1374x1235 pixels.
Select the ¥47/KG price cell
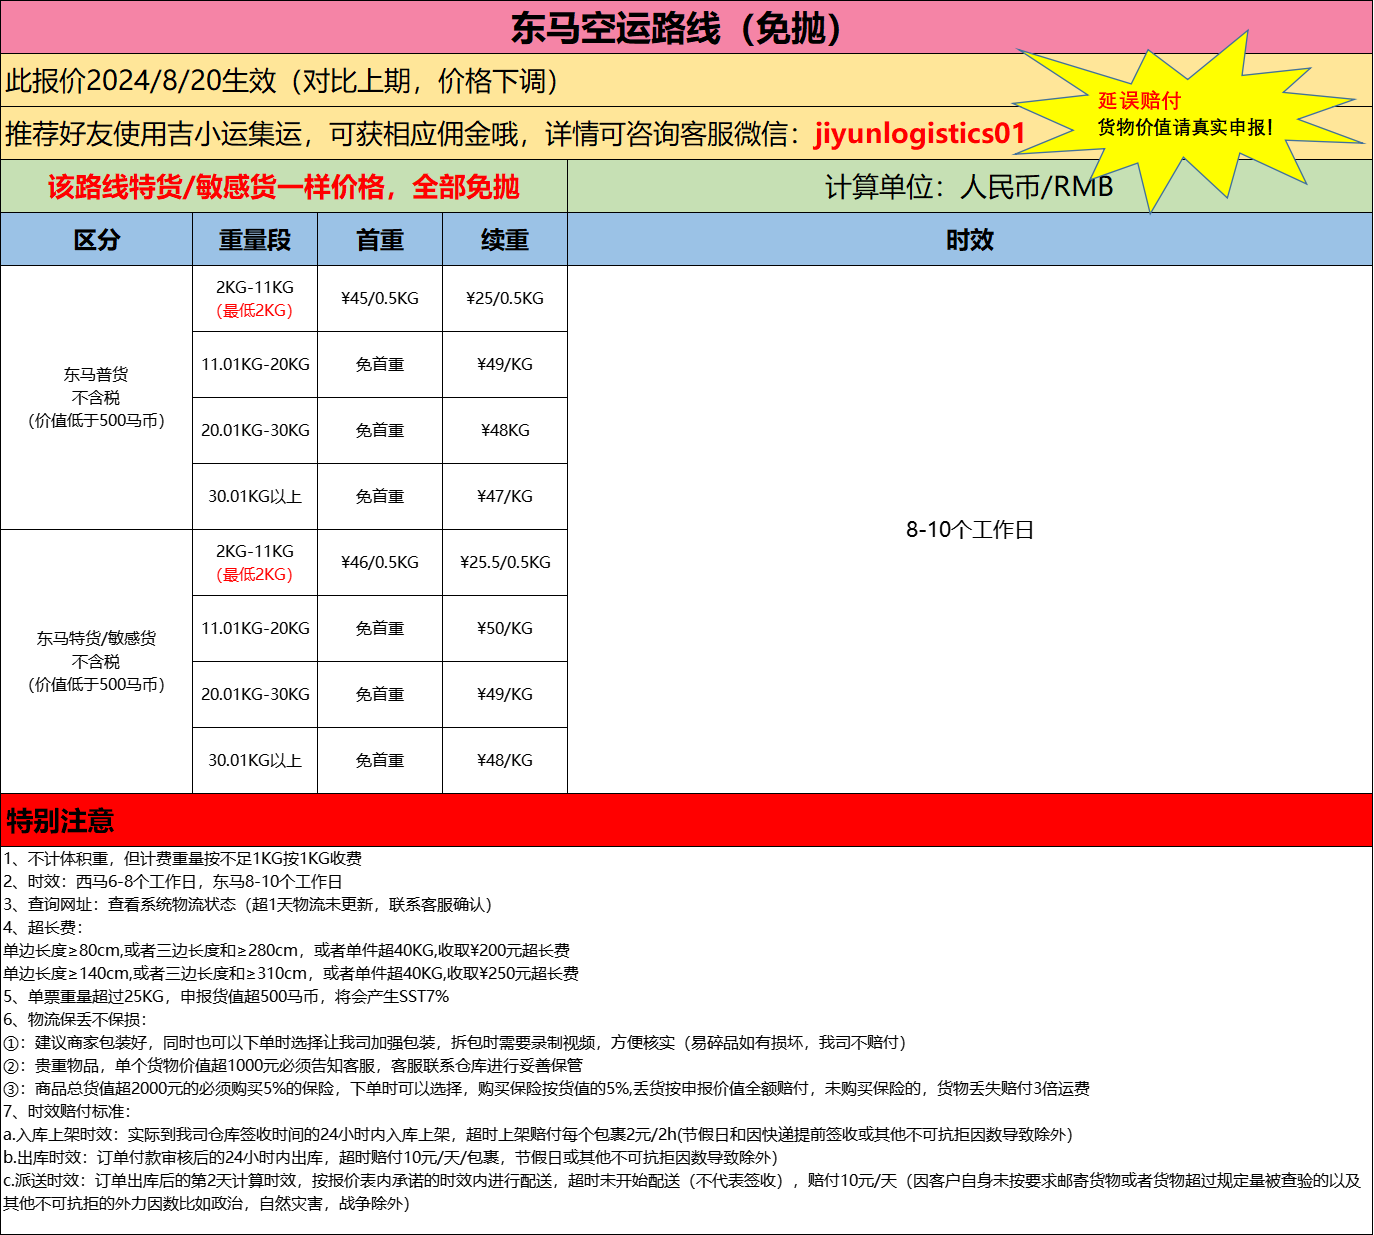505,497
